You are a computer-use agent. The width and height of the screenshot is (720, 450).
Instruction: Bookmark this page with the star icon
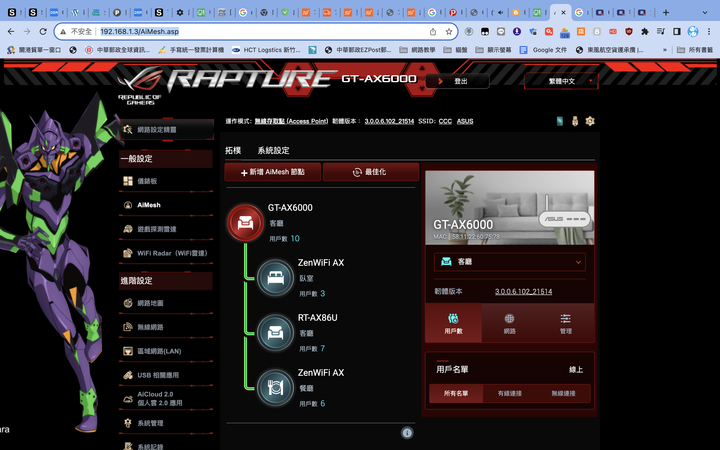(x=449, y=32)
